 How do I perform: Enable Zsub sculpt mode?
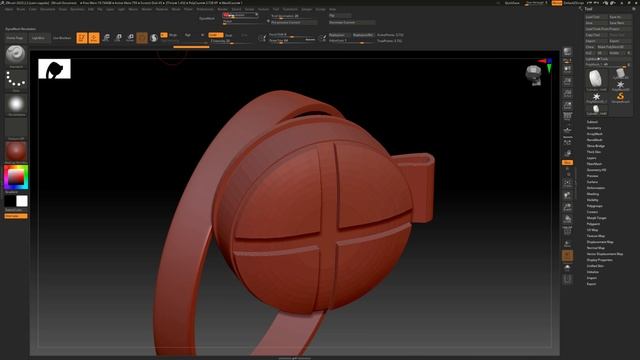229,35
